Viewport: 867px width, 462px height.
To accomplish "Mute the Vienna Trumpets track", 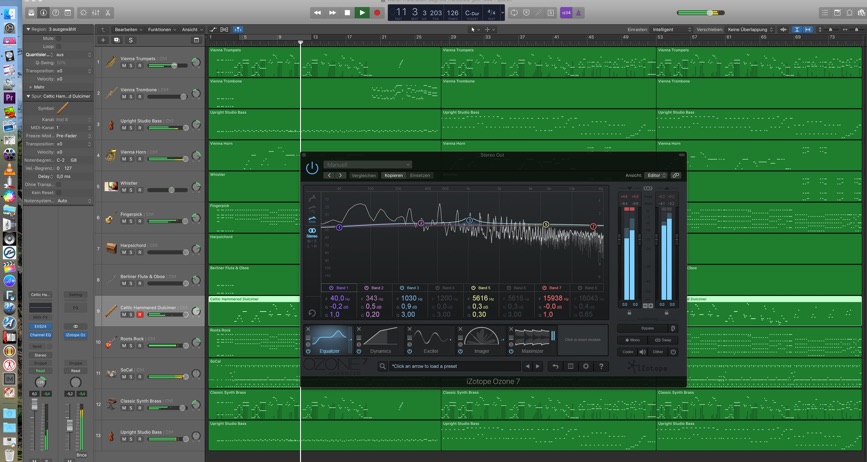I will tap(124, 65).
